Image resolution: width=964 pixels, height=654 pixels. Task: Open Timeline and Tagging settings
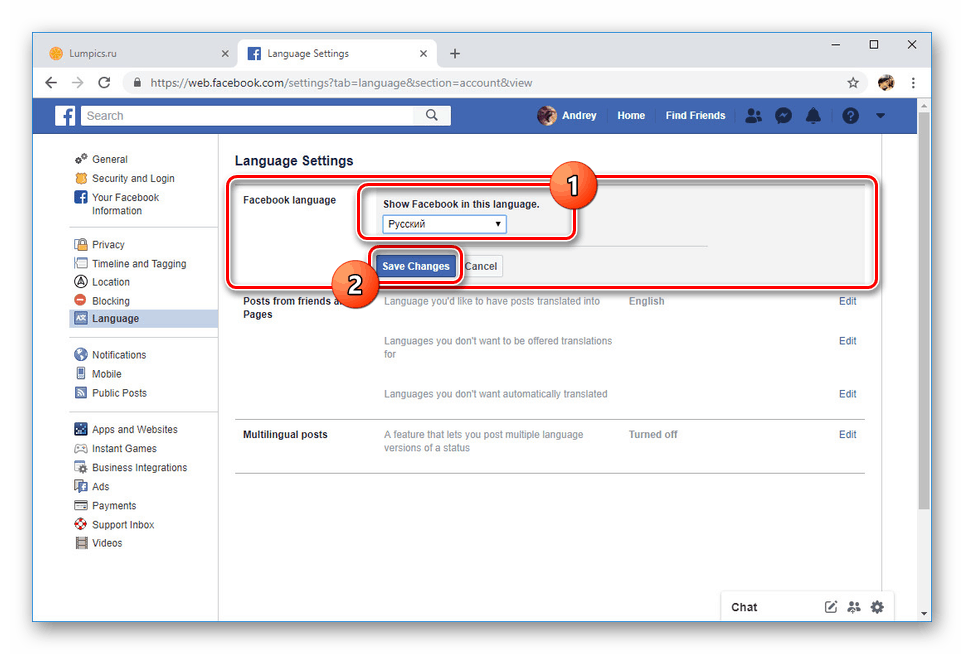139,264
